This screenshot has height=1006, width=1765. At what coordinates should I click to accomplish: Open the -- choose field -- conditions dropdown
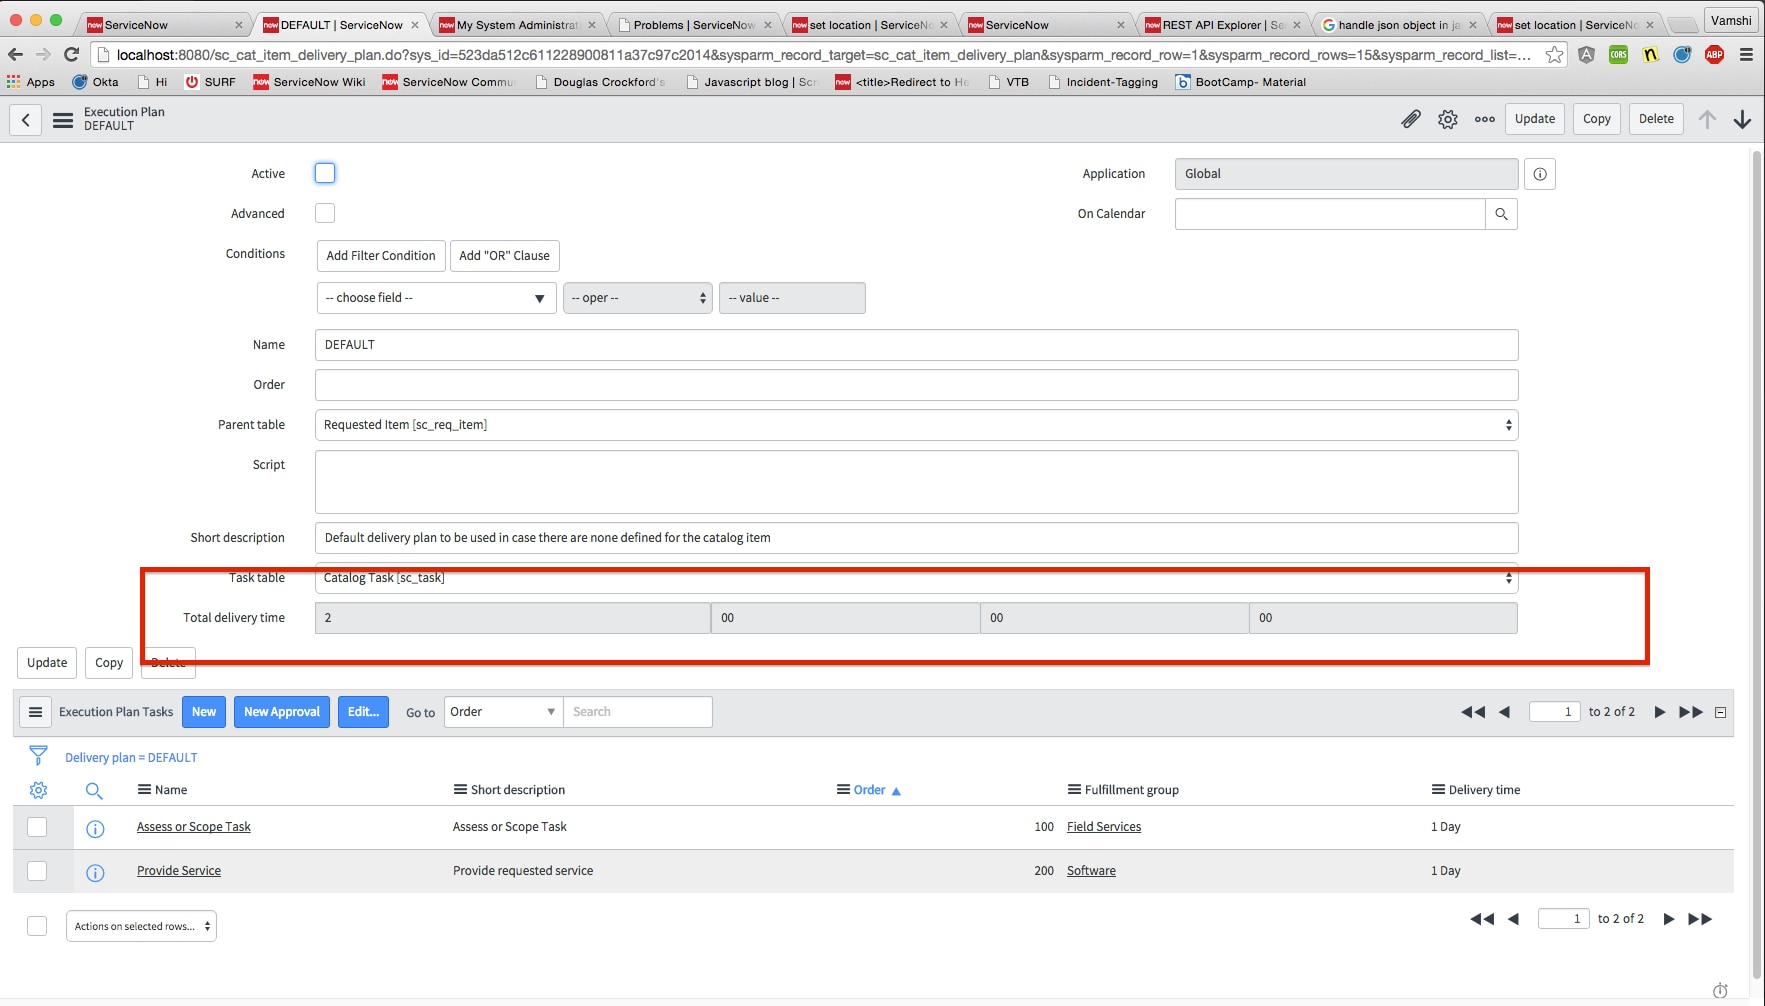435,297
